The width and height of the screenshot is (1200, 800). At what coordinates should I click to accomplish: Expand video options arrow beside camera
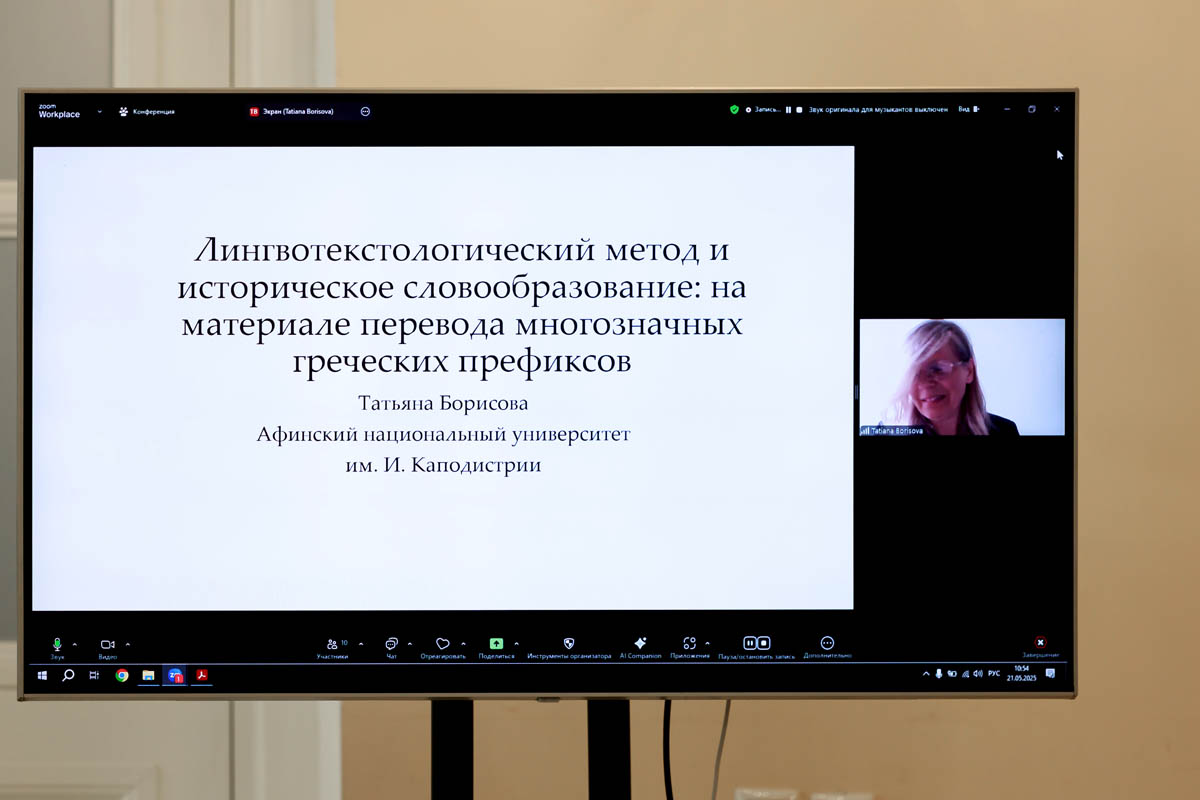(x=127, y=644)
